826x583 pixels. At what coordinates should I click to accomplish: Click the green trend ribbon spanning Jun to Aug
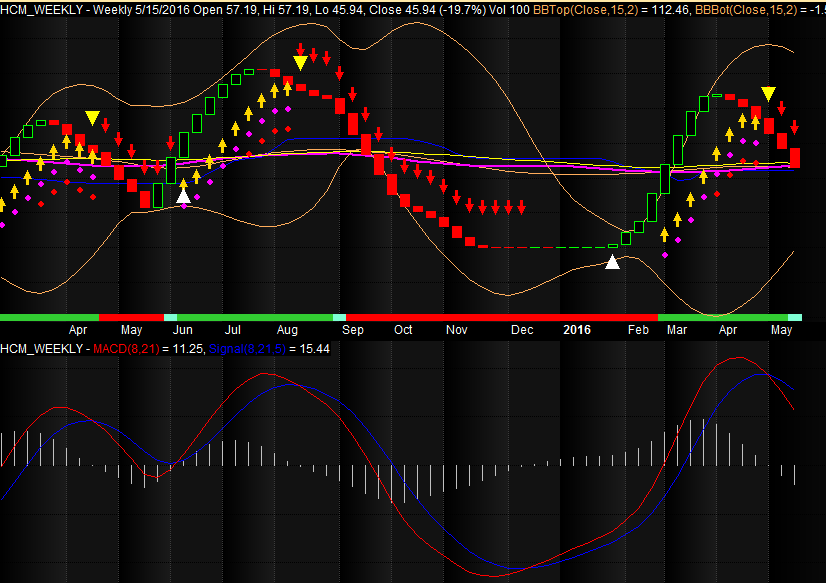(255, 318)
